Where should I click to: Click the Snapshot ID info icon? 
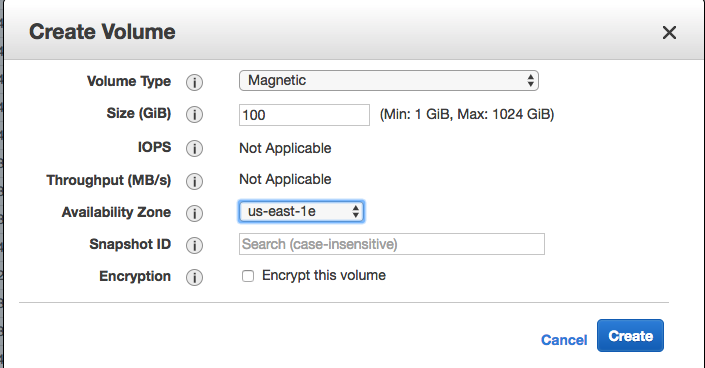click(194, 245)
